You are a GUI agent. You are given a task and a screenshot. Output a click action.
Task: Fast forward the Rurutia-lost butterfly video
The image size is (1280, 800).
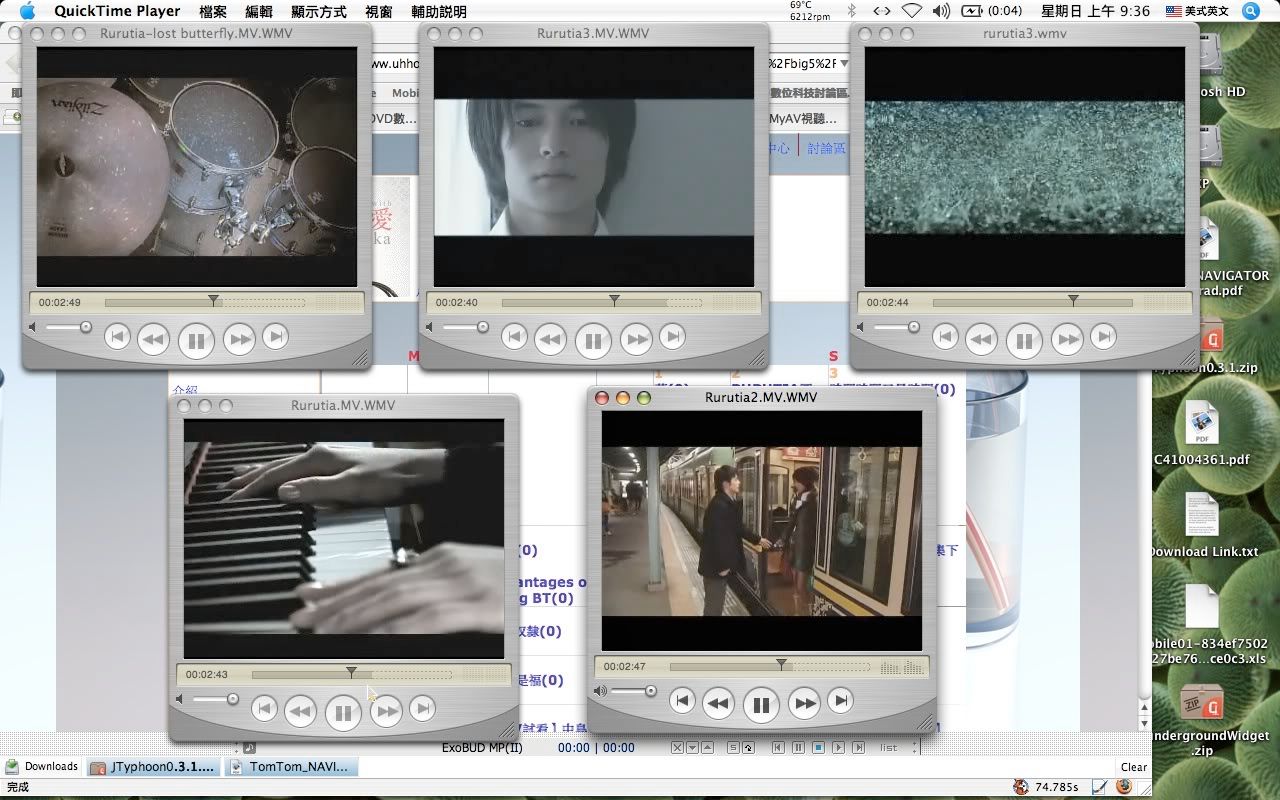[240, 340]
